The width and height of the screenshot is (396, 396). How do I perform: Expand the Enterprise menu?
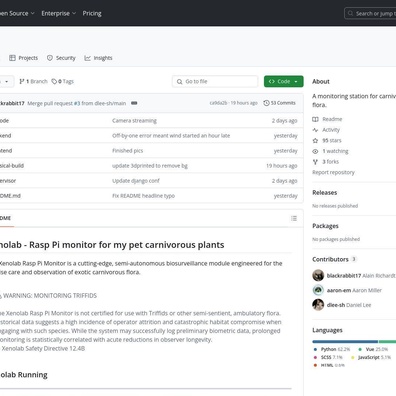coord(59,13)
